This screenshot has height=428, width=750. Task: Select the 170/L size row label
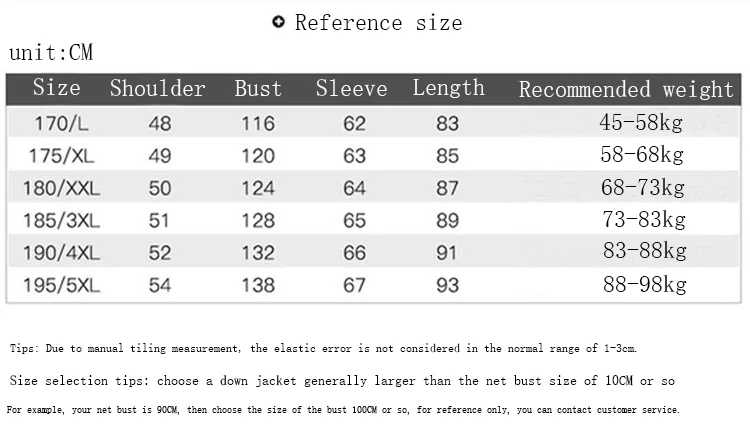pos(61,124)
